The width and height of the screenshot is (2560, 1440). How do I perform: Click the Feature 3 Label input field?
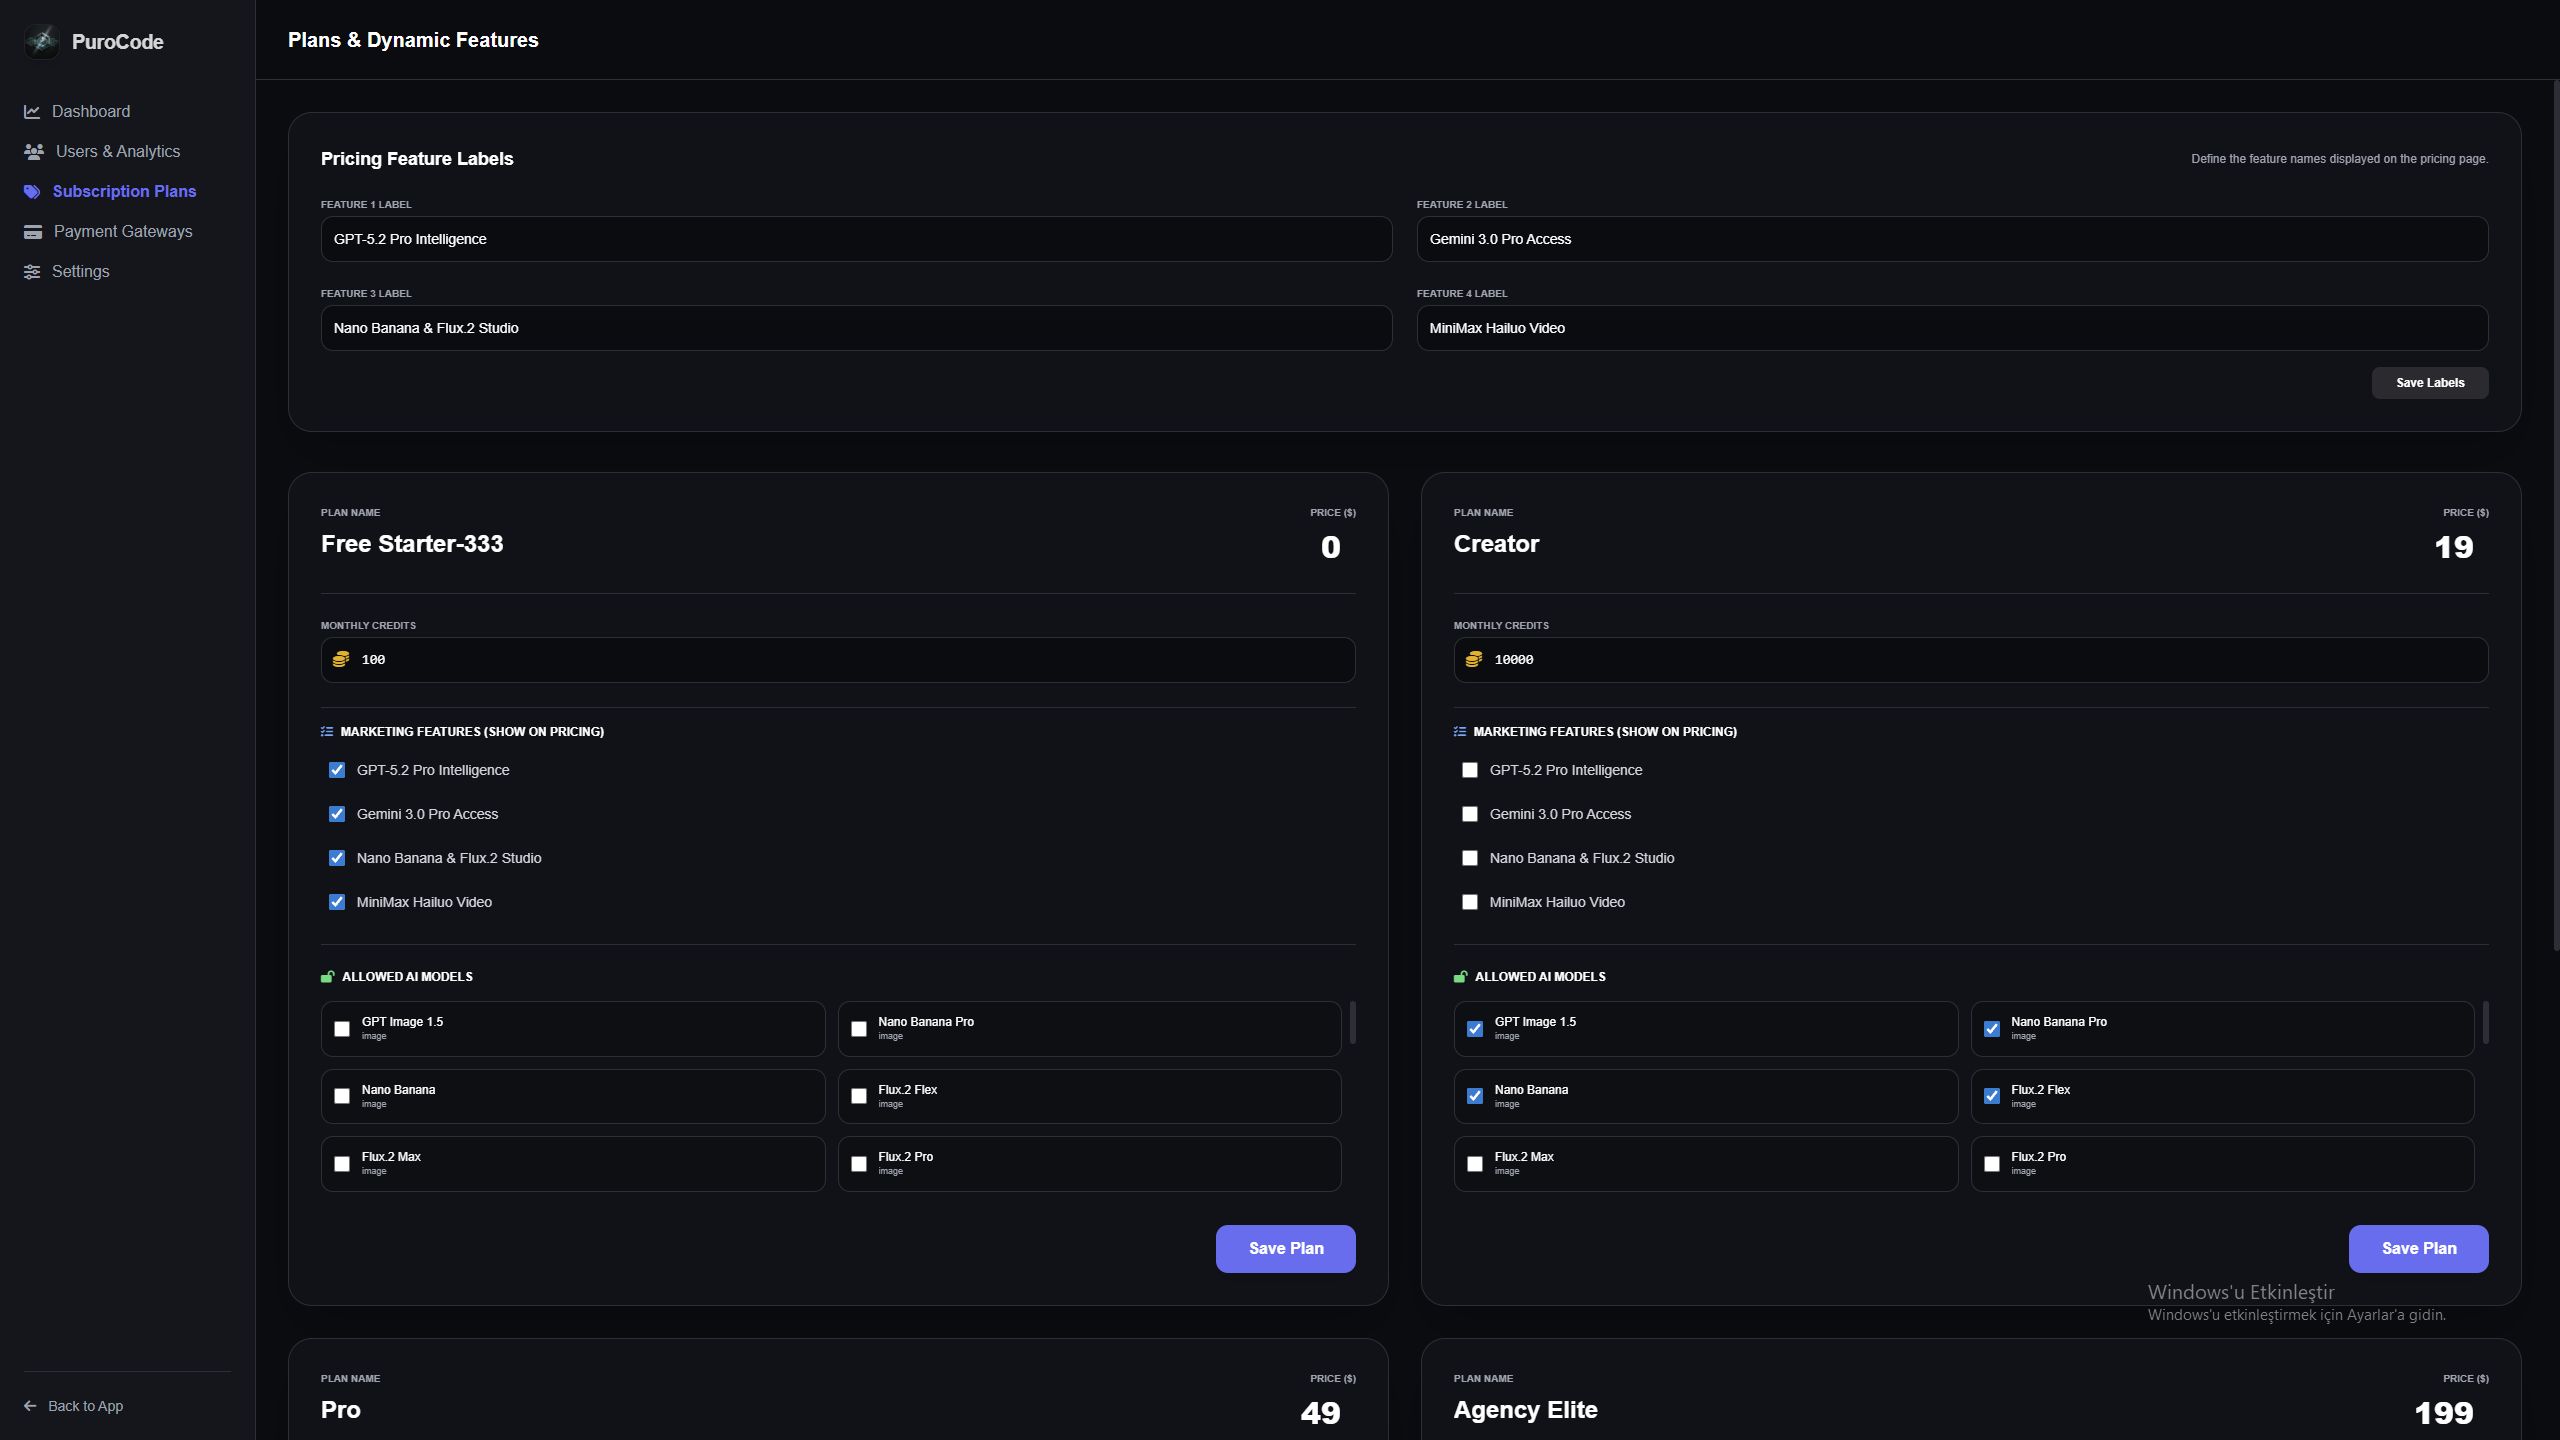pos(856,328)
